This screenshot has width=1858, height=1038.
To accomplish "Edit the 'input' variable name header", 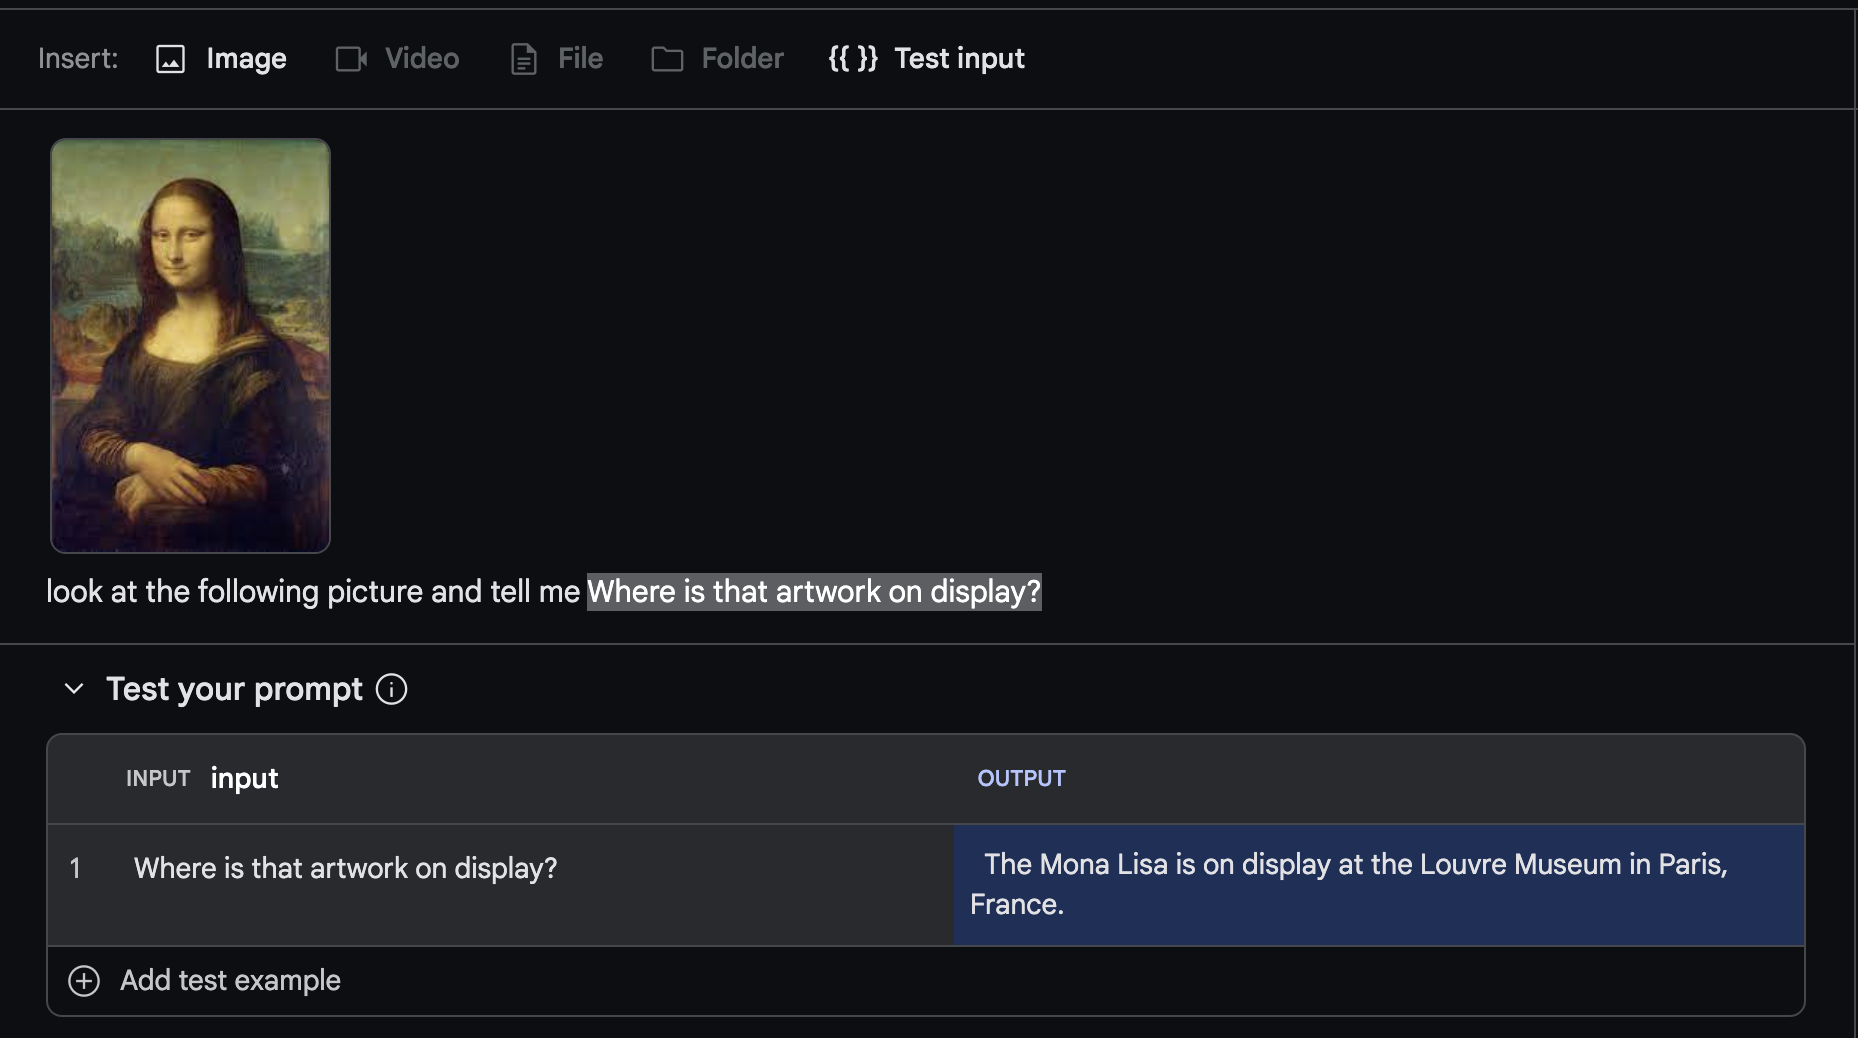I will 244,778.
